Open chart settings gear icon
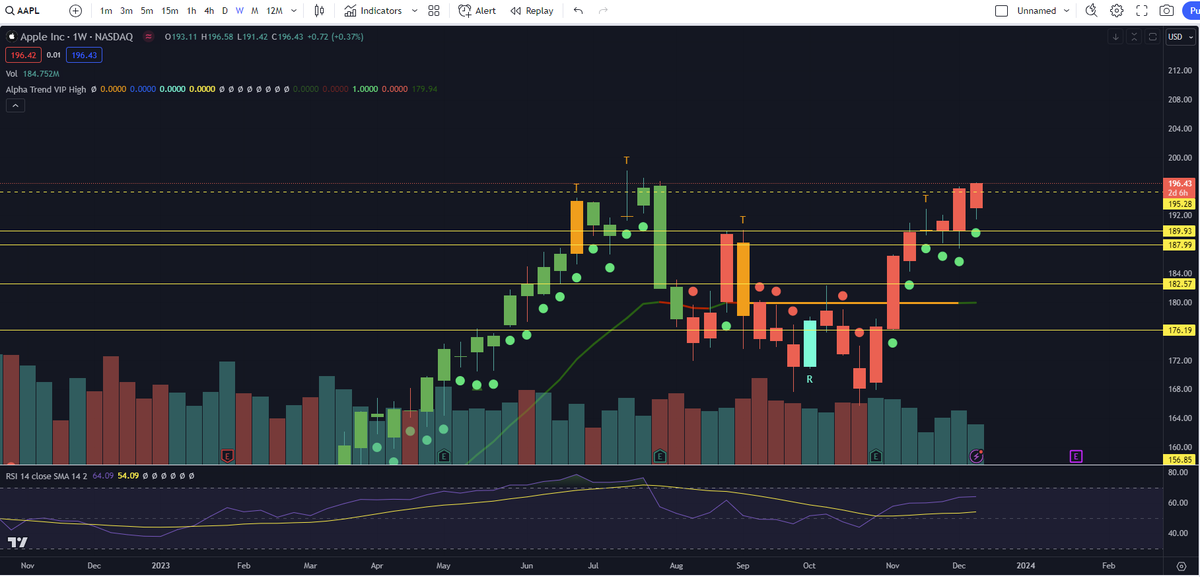Image resolution: width=1200 pixels, height=577 pixels. 1116,11
